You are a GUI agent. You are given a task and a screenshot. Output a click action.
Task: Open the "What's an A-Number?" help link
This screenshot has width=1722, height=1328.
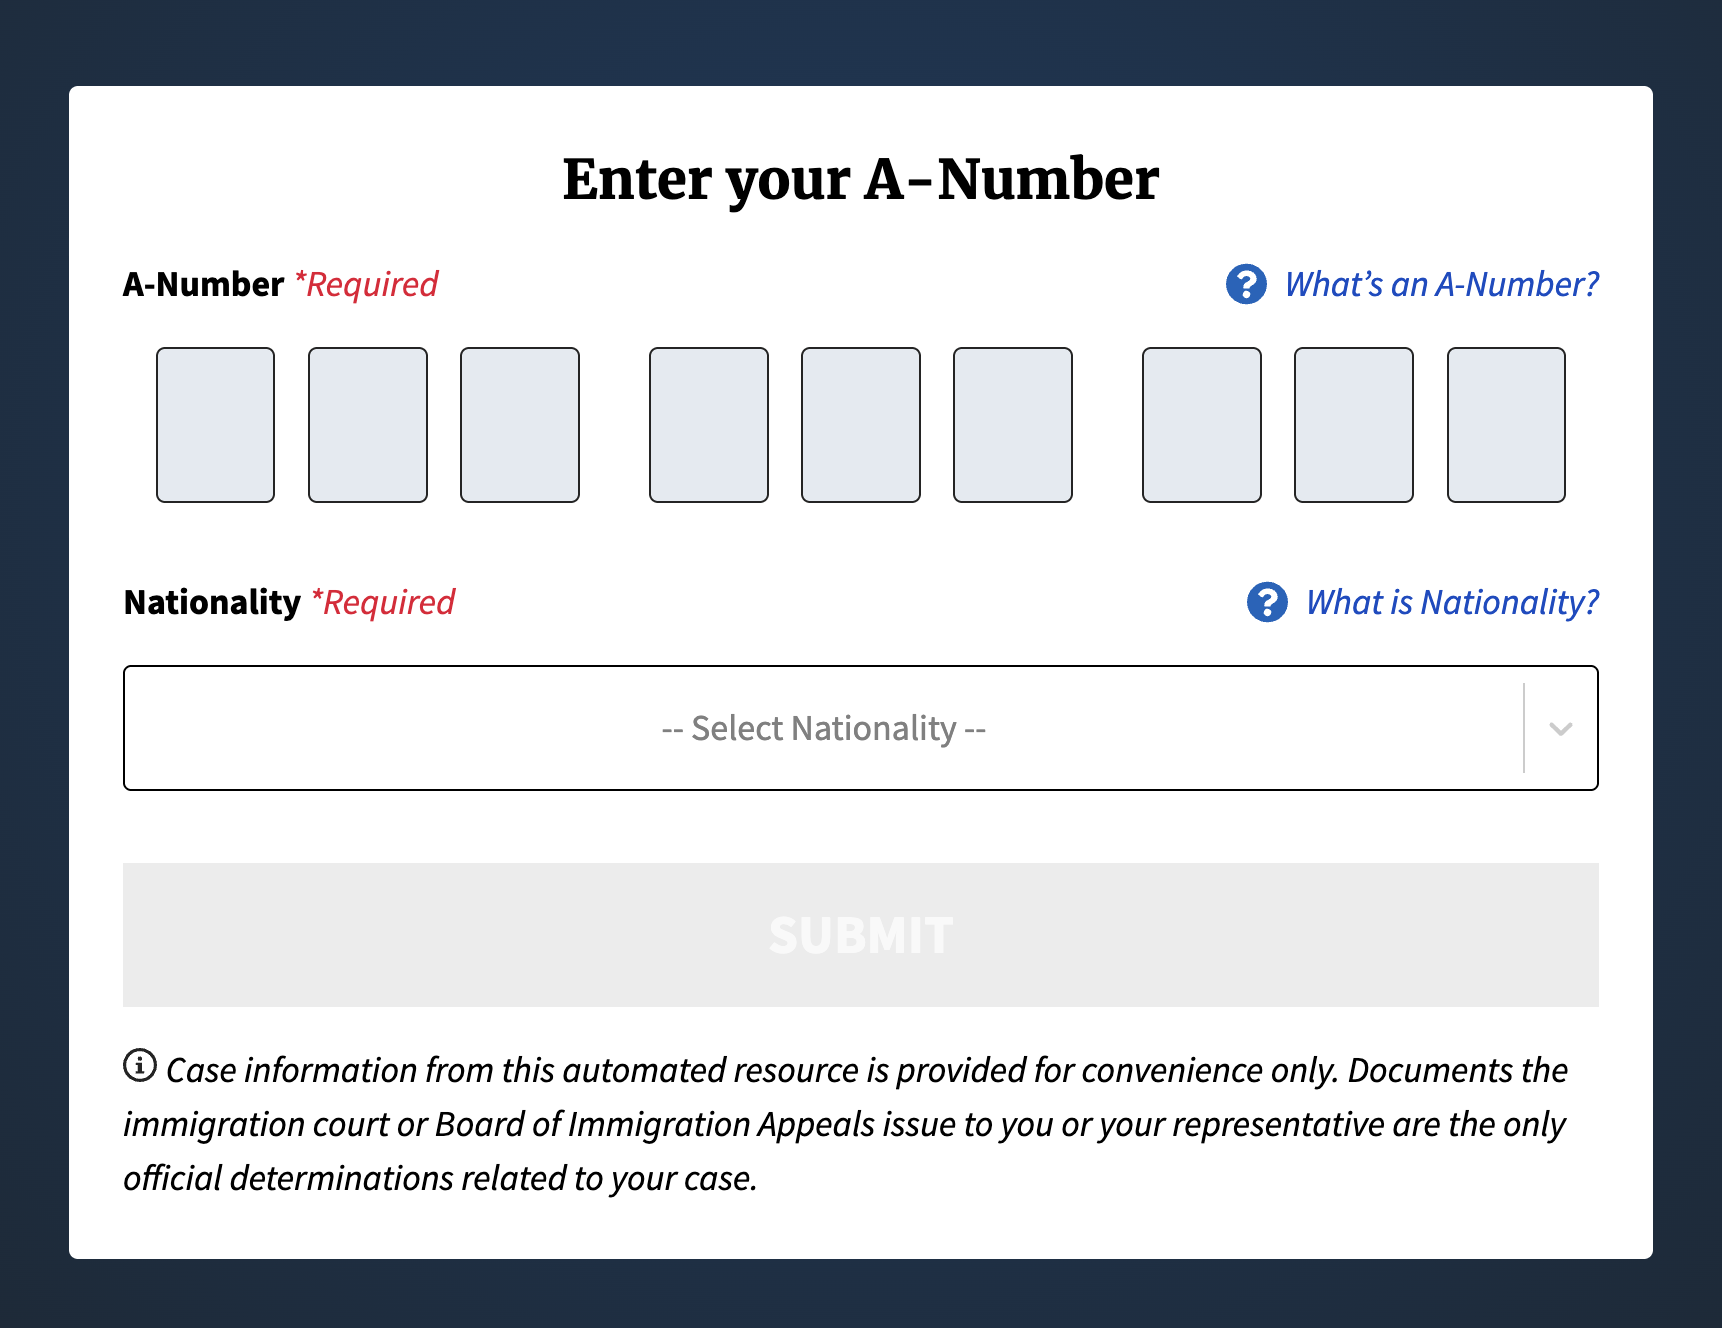1441,284
